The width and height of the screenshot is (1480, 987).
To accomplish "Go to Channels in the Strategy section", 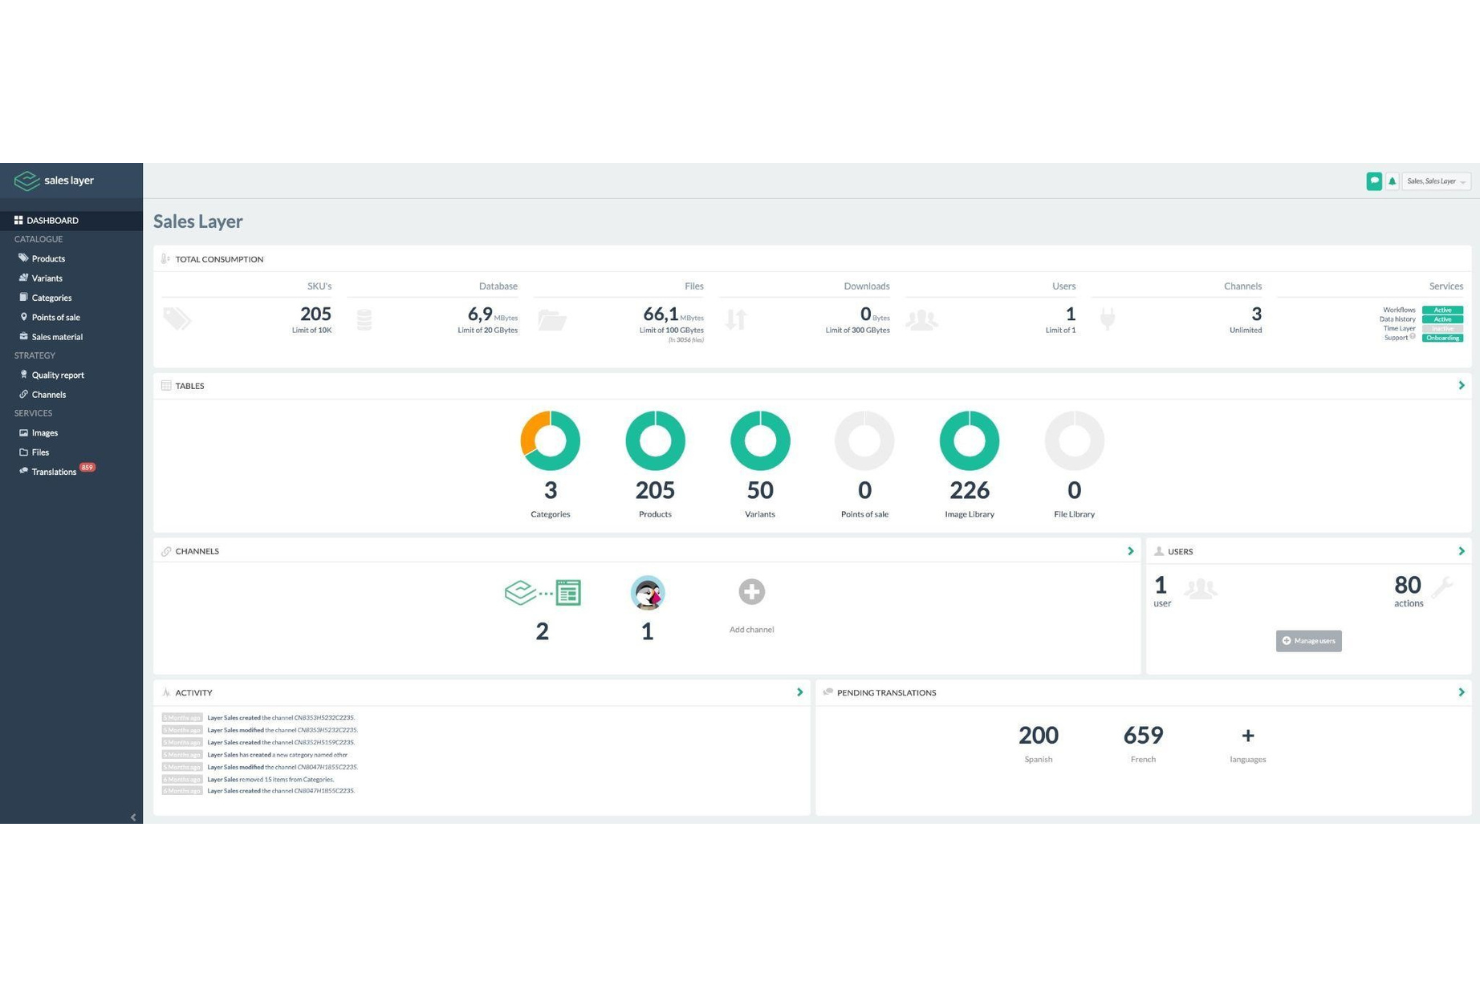I will (47, 395).
